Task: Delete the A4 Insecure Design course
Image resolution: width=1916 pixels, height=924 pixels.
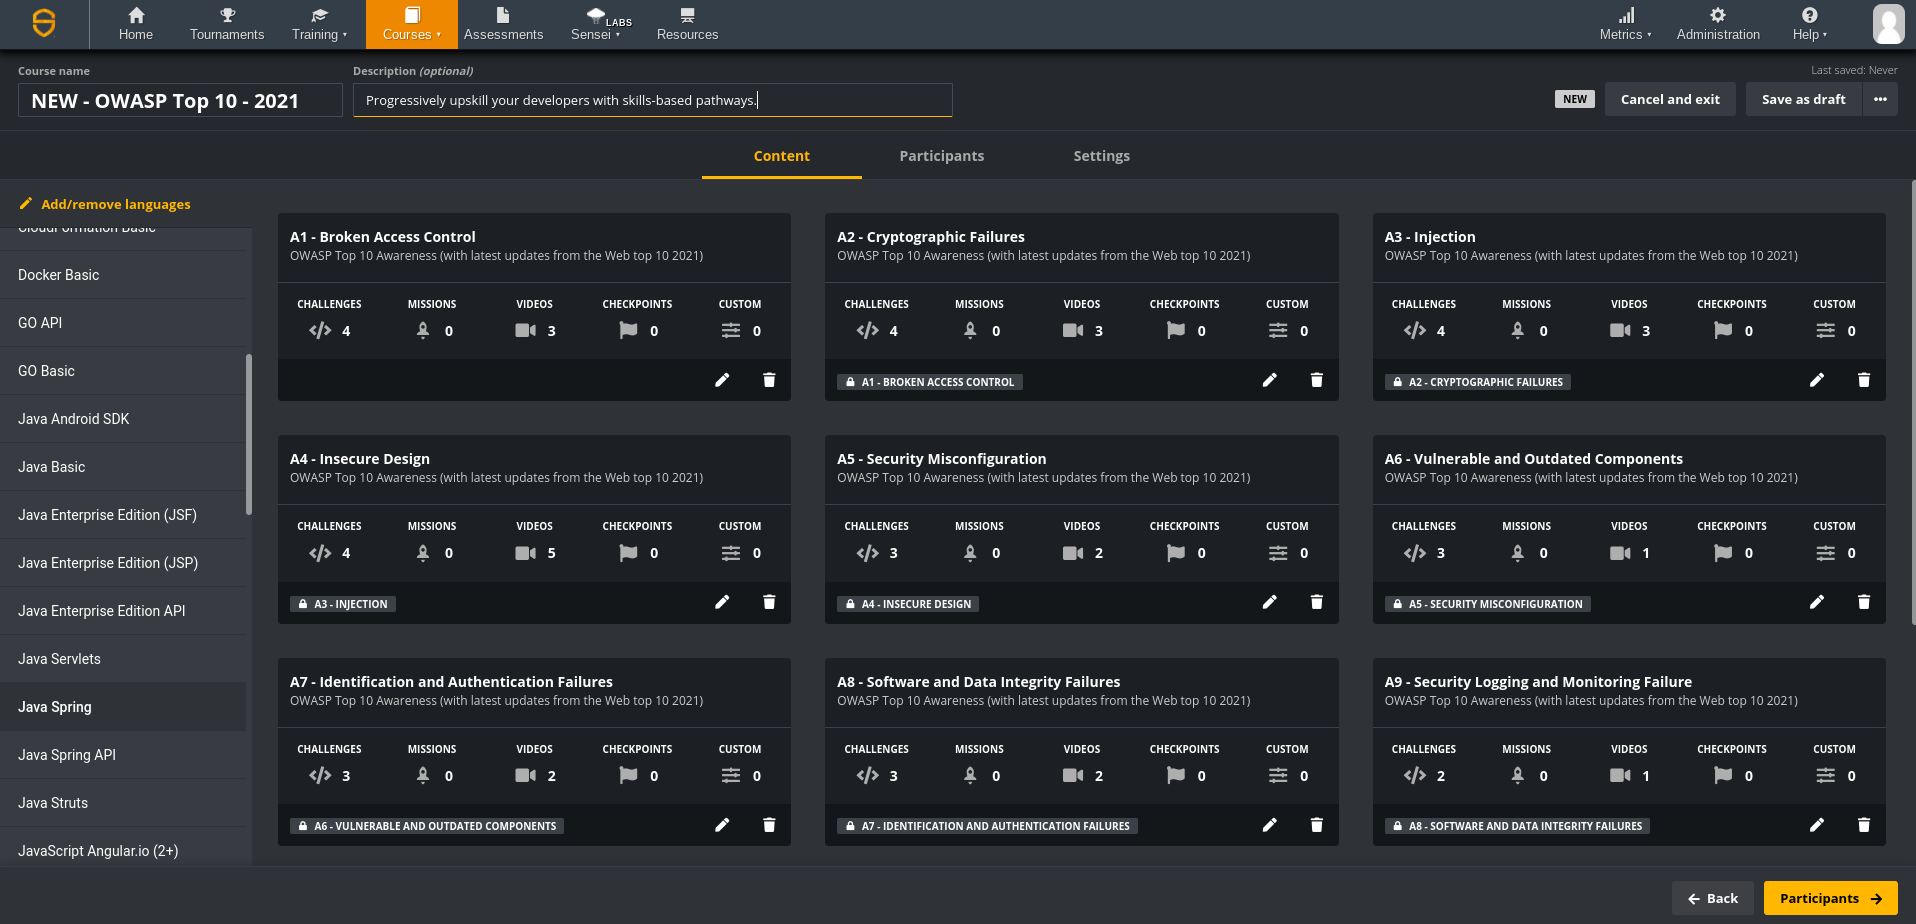Action: coord(769,602)
